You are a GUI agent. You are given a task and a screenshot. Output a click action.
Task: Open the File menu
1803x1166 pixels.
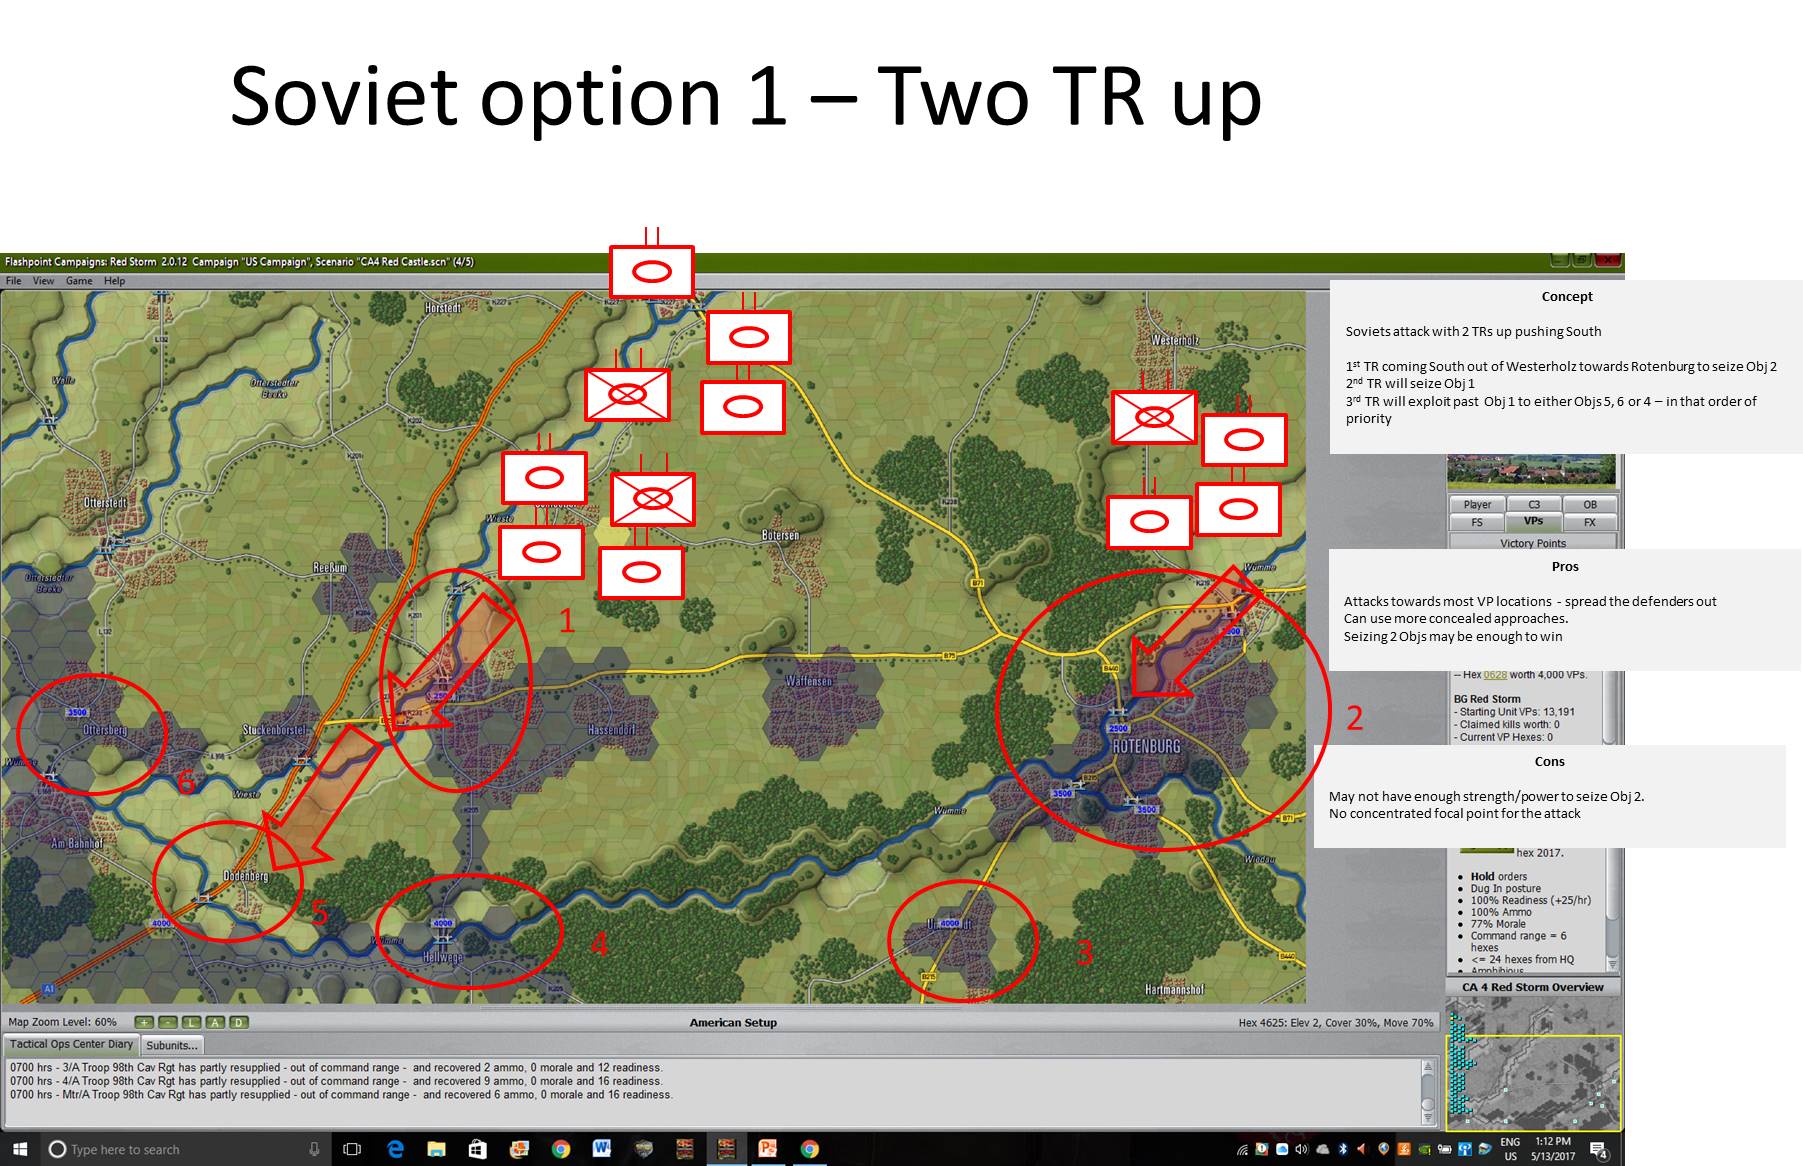[14, 281]
